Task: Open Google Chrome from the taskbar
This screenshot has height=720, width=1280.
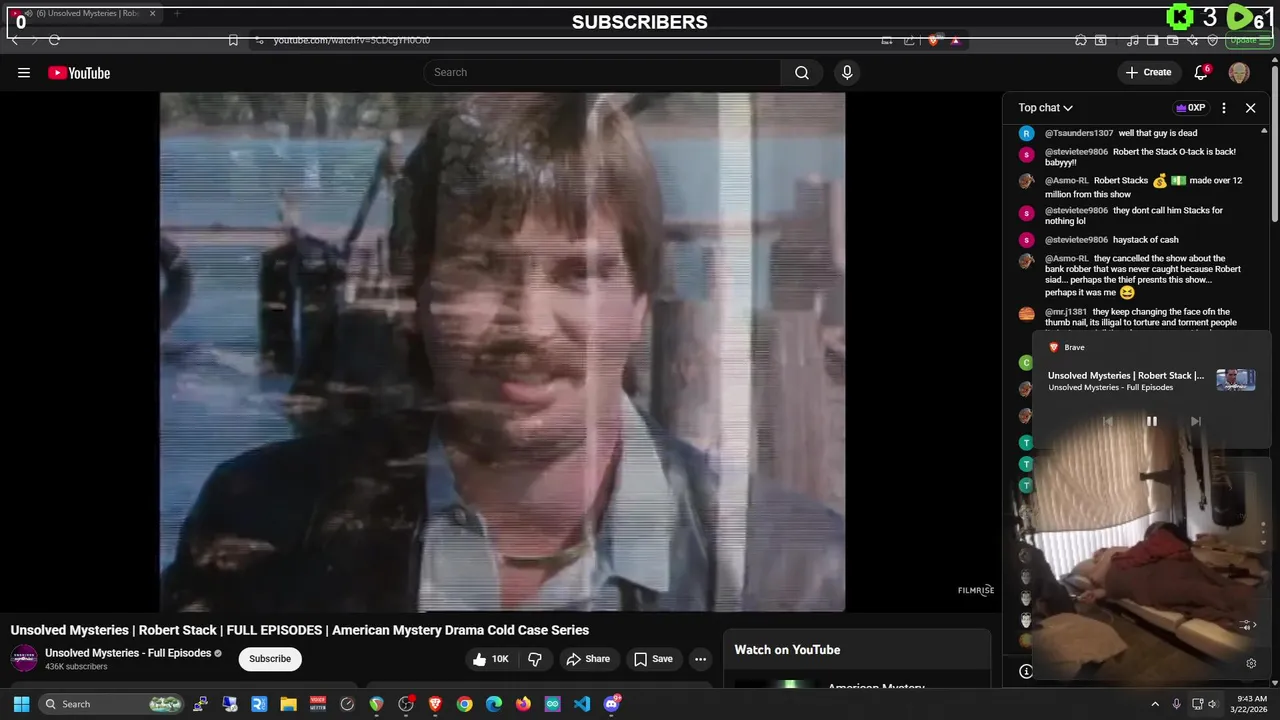Action: click(x=464, y=704)
